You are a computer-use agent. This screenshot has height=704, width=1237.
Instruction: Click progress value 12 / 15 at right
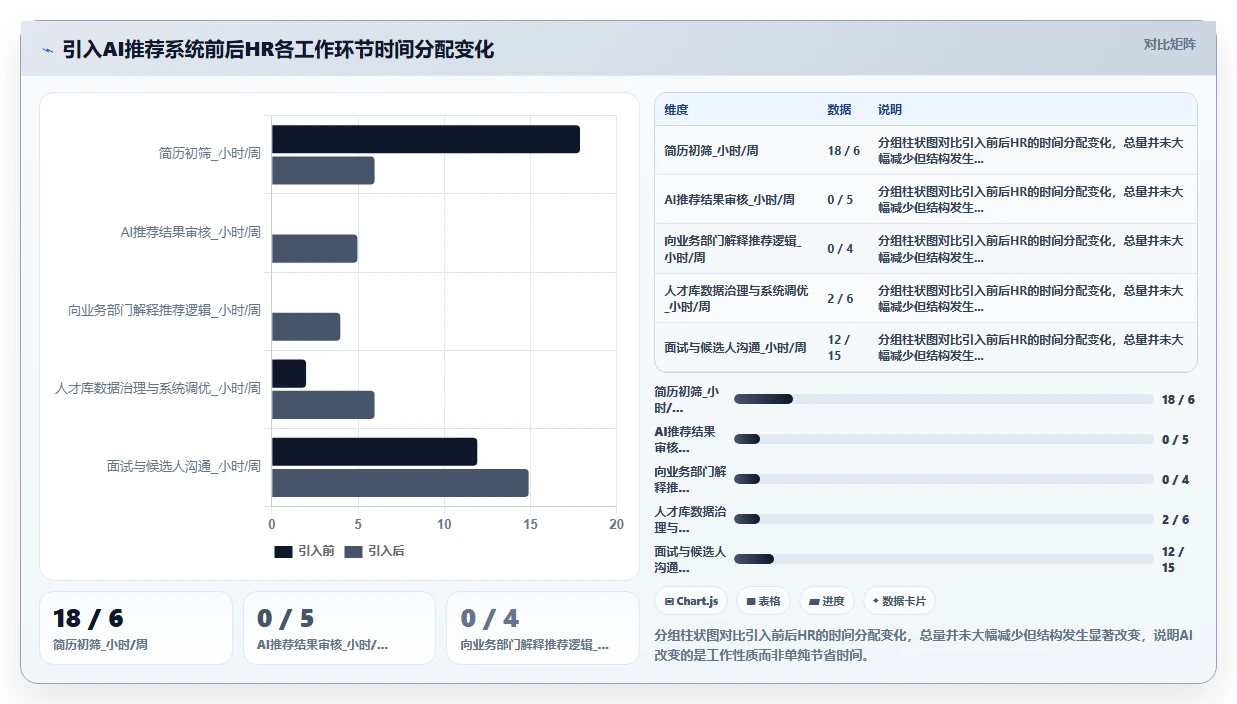click(x=1174, y=559)
